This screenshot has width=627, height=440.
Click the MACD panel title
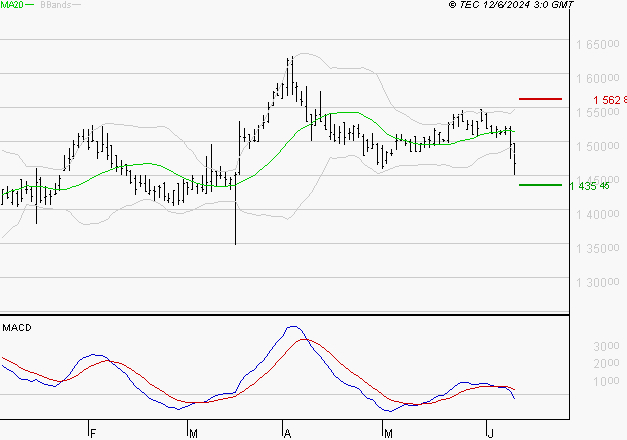coord(17,328)
